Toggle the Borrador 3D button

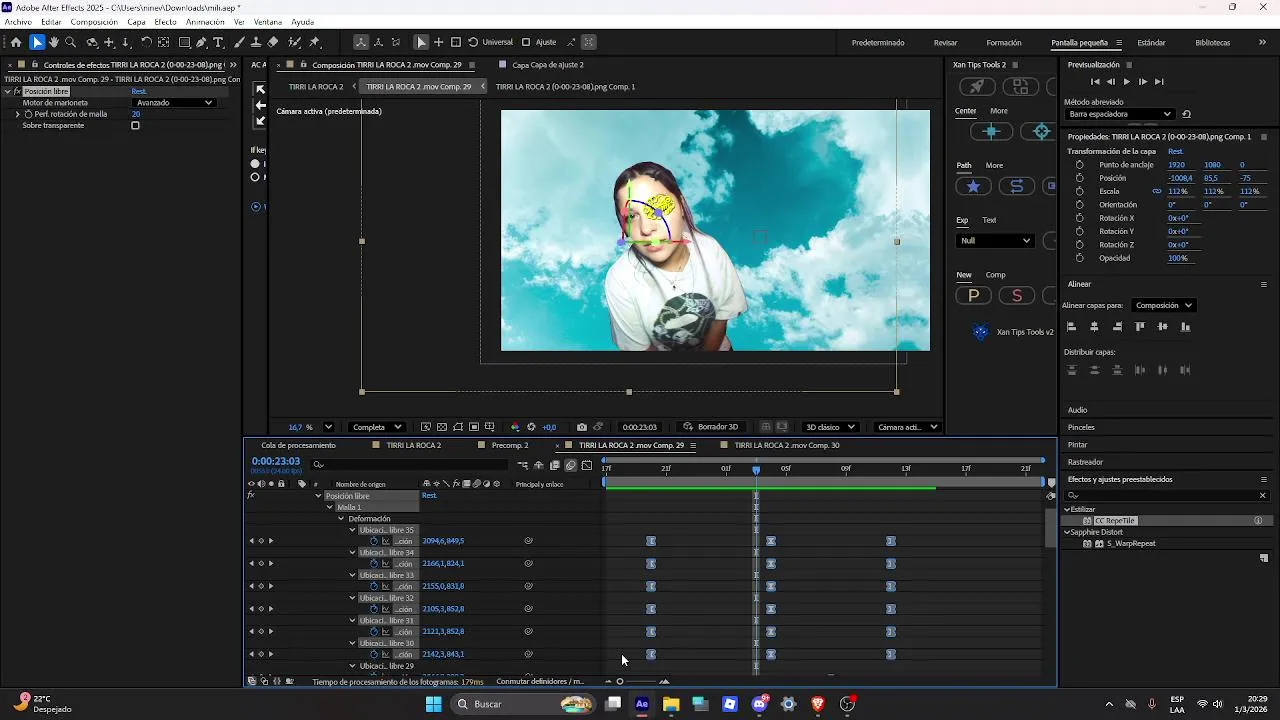point(710,427)
